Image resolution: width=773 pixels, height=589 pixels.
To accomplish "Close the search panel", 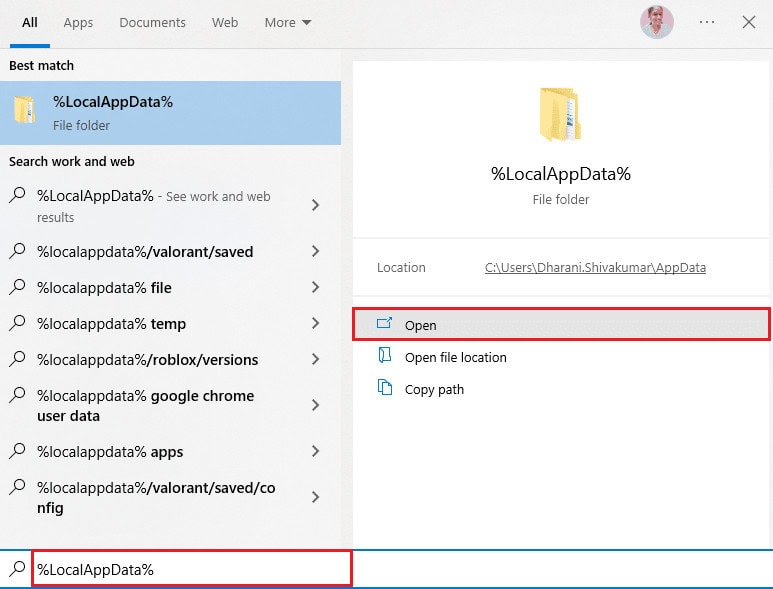I will click(x=749, y=22).
